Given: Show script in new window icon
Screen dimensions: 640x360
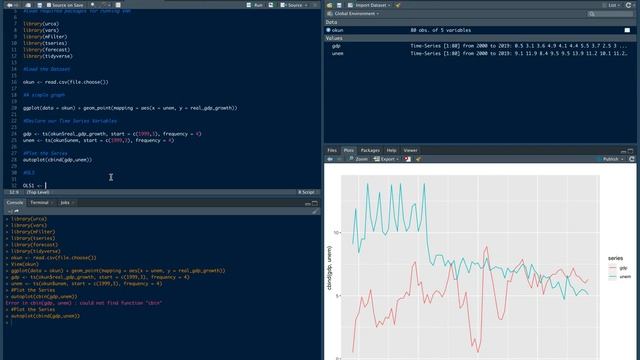Looking at the screenshot, I should pos(28,5).
